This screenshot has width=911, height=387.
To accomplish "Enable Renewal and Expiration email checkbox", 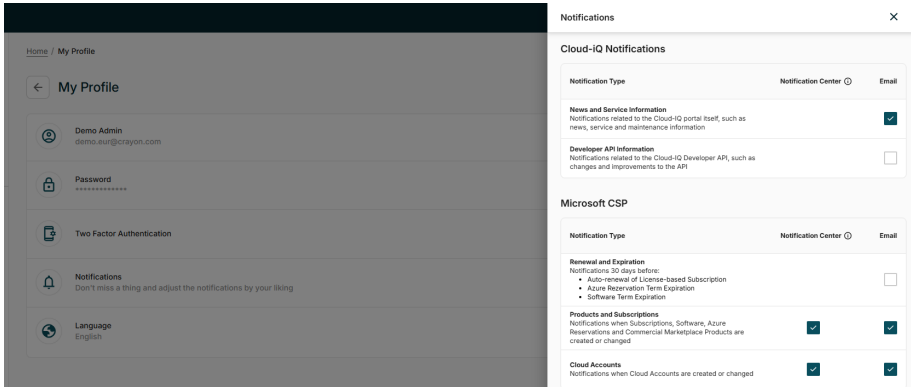I will point(890,280).
